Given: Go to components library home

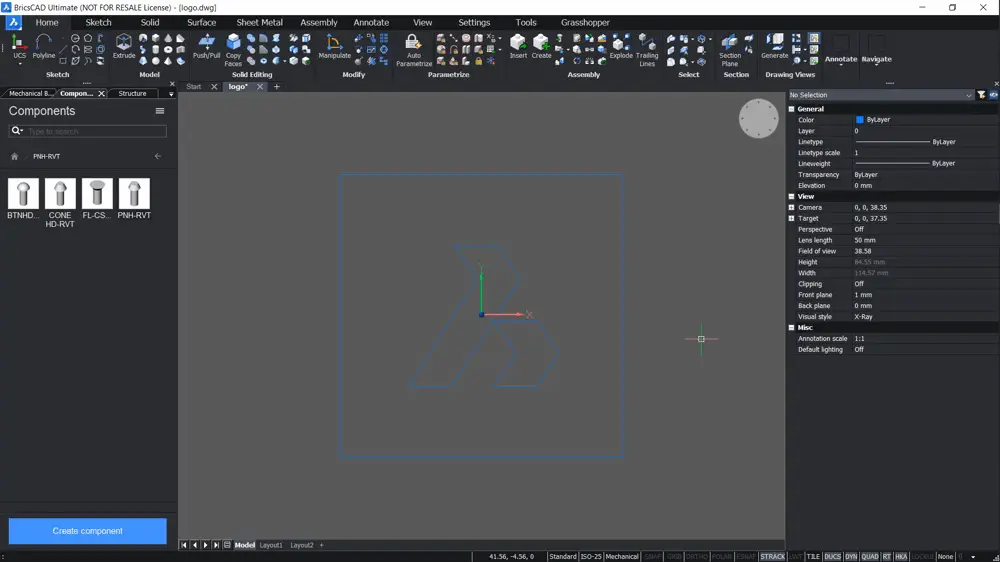Looking at the screenshot, I should 15,156.
